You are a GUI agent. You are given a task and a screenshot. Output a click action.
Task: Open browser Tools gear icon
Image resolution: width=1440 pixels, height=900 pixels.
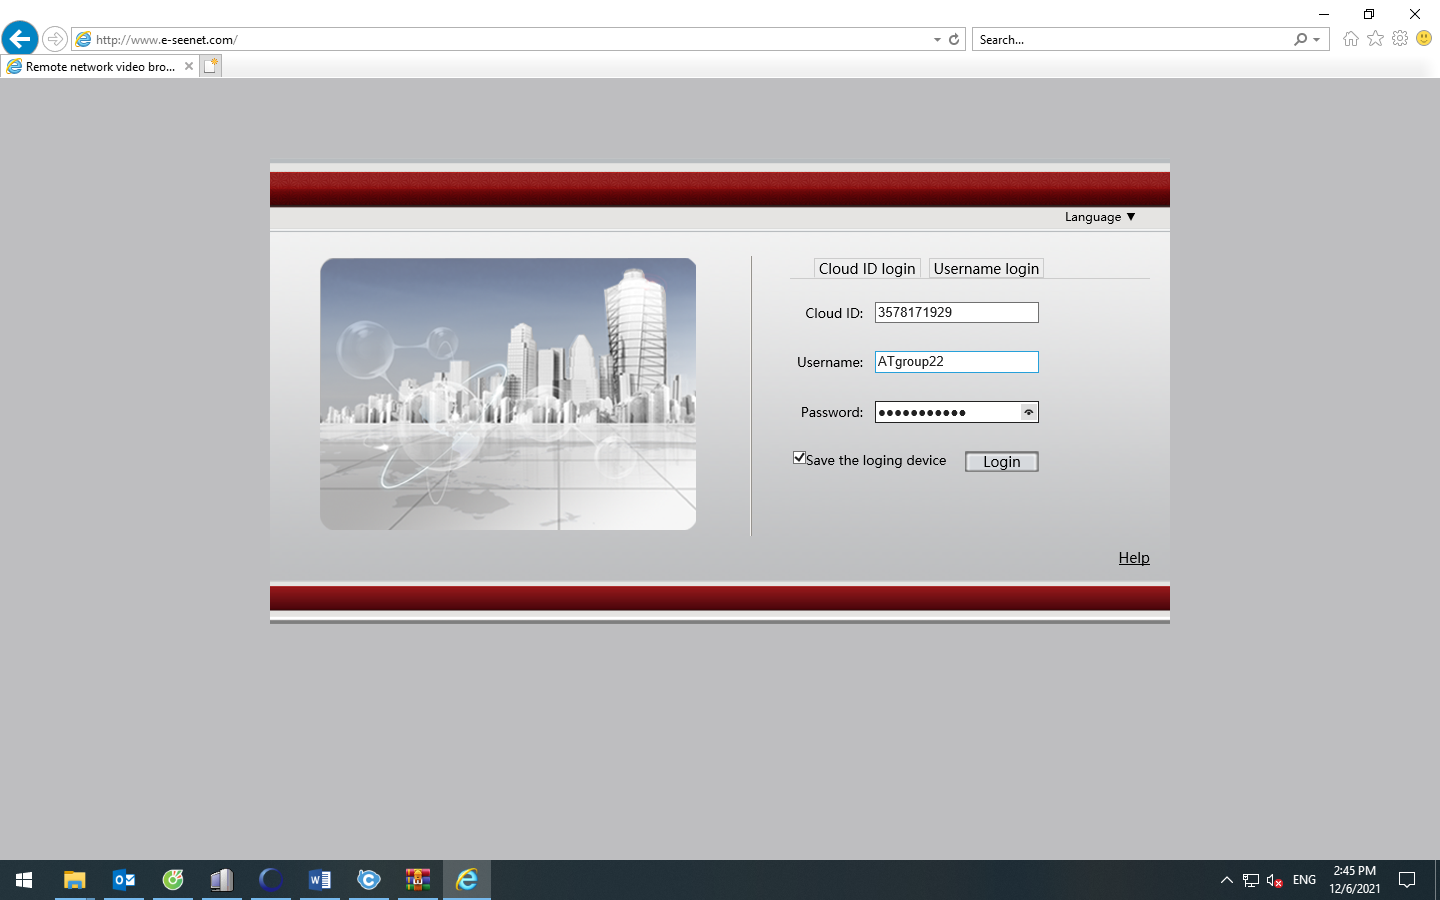[x=1400, y=39]
